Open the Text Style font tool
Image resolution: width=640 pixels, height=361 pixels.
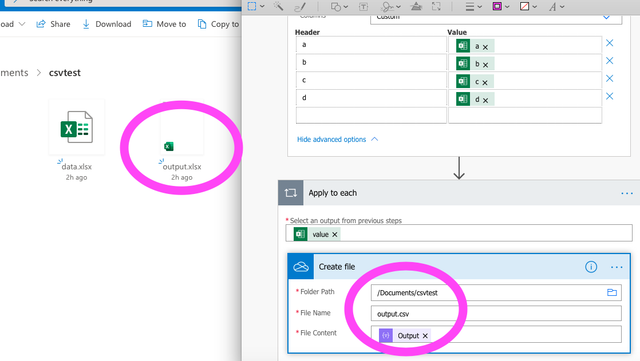(x=552, y=7)
